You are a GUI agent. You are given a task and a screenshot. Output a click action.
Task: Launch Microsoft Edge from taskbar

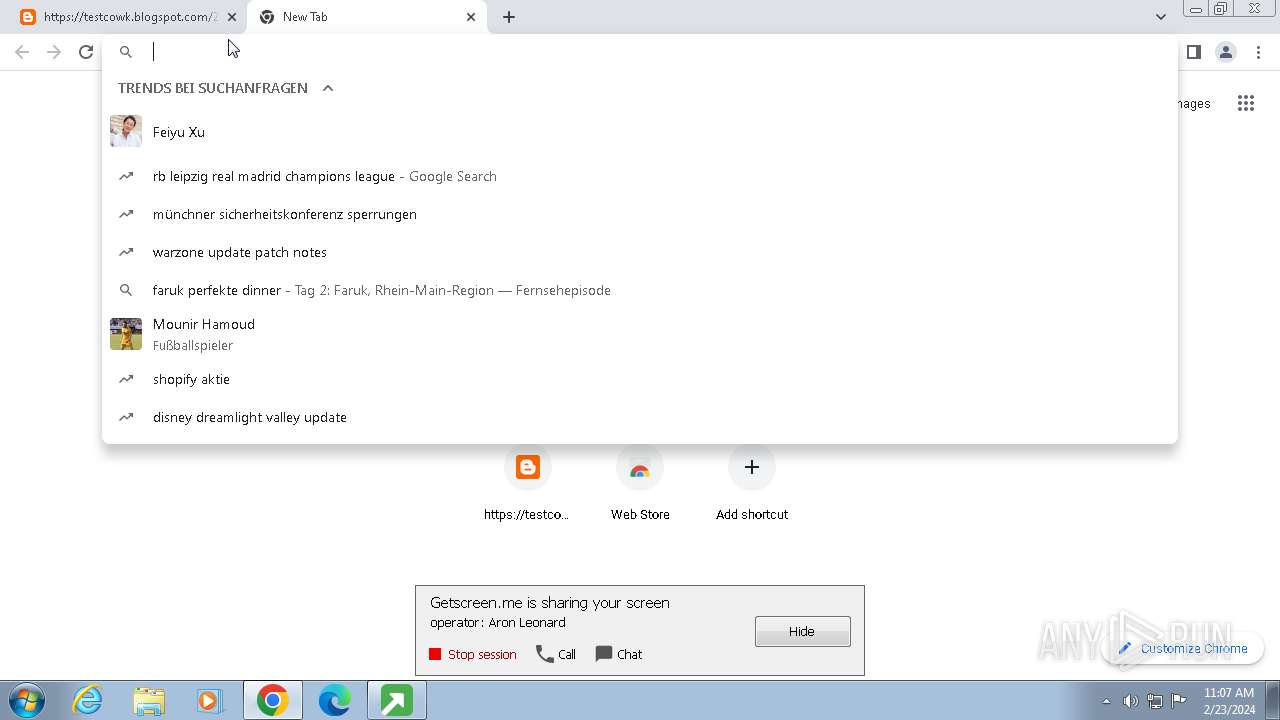334,701
